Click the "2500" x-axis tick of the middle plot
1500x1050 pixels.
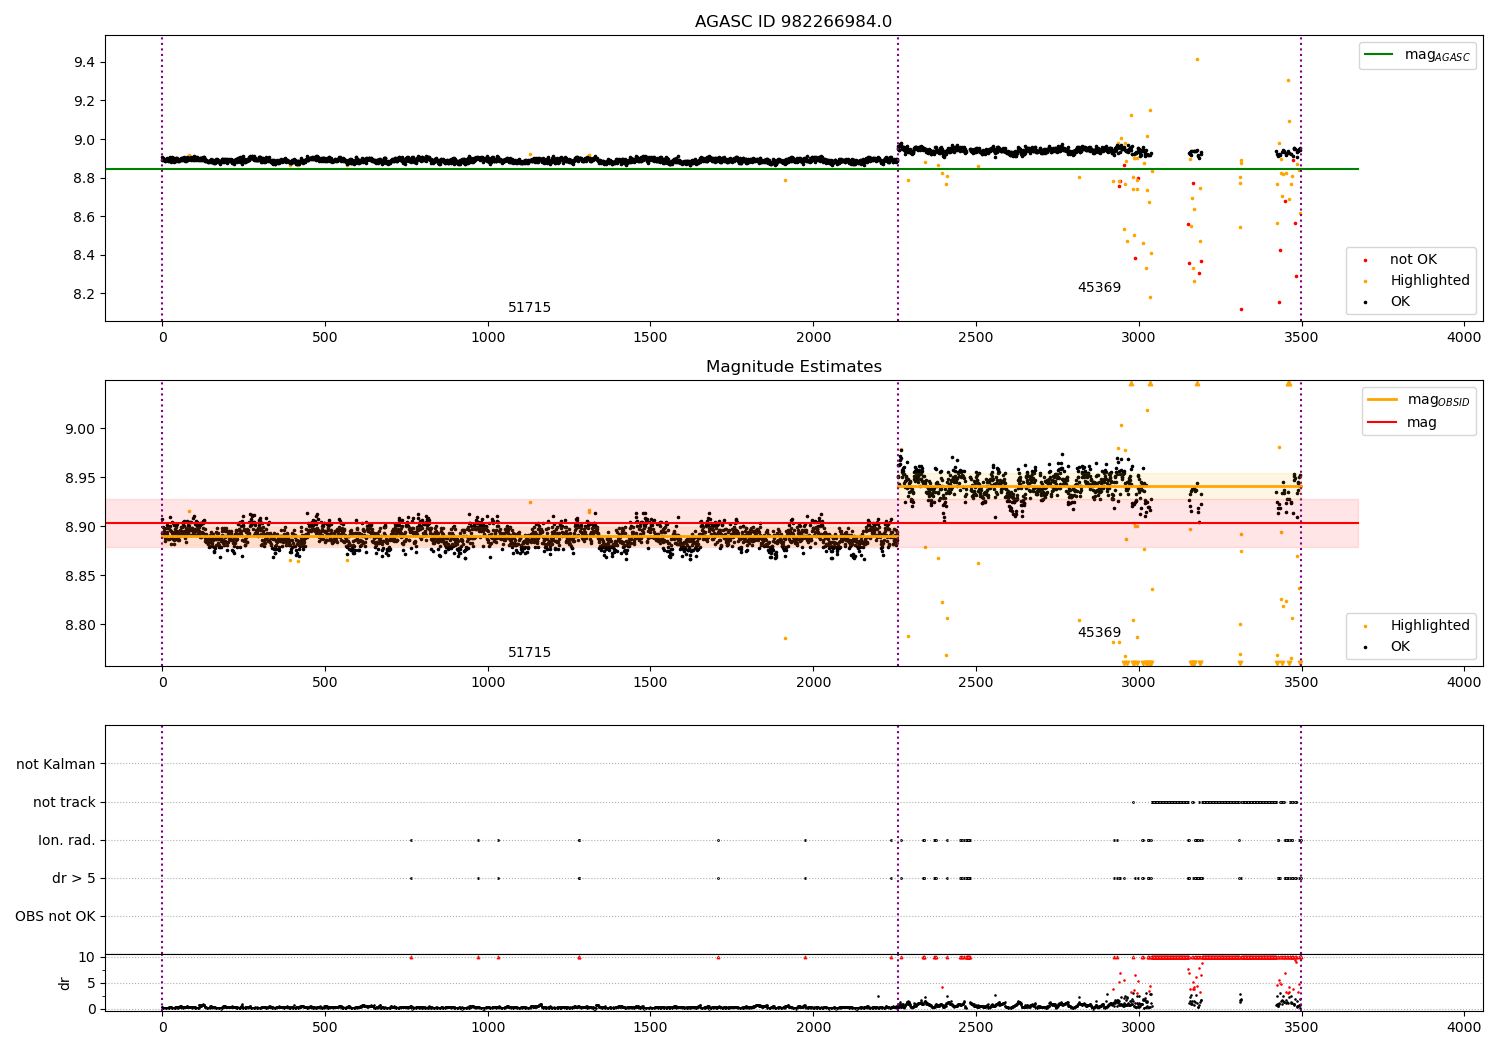(x=976, y=683)
